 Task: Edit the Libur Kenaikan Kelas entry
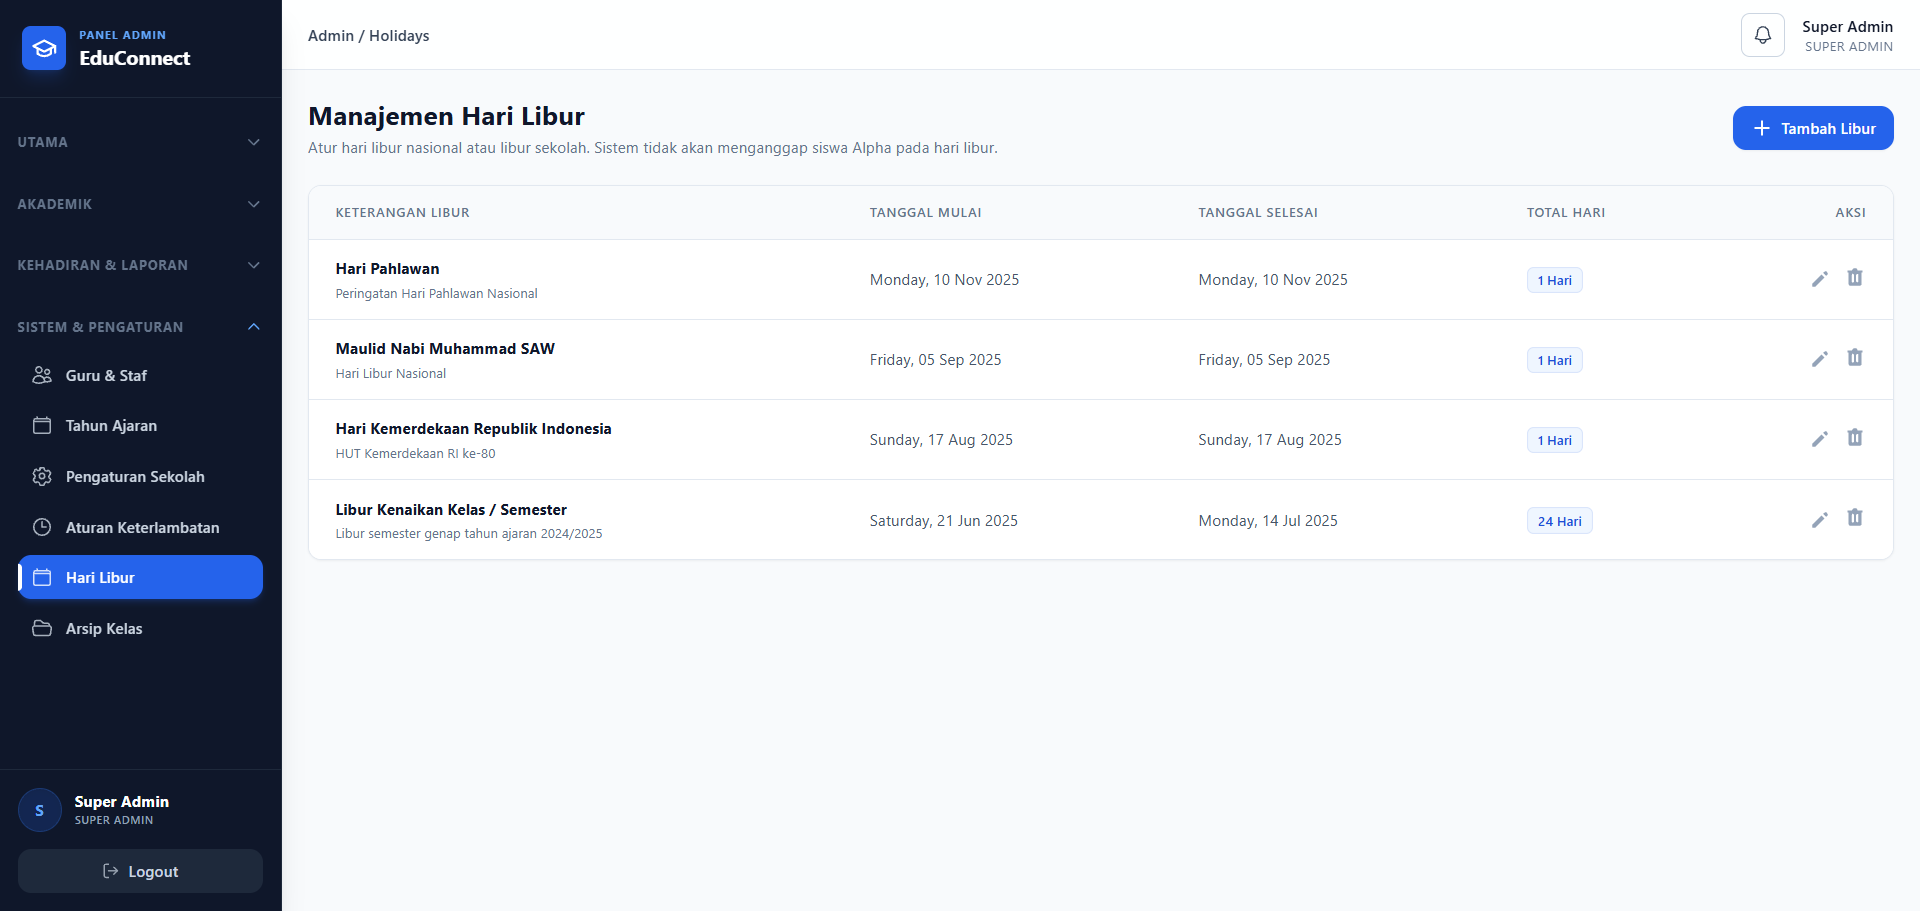point(1820,520)
